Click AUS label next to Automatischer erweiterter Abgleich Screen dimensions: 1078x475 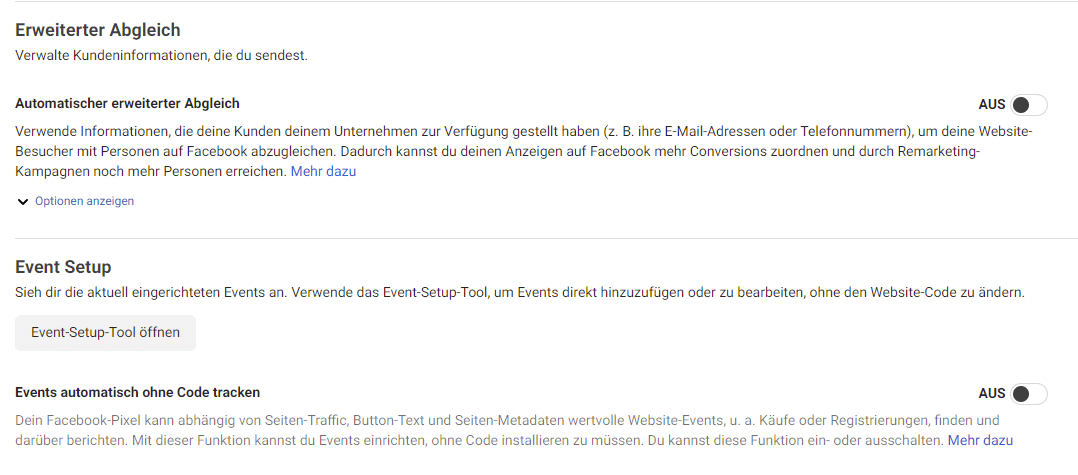[x=991, y=104]
